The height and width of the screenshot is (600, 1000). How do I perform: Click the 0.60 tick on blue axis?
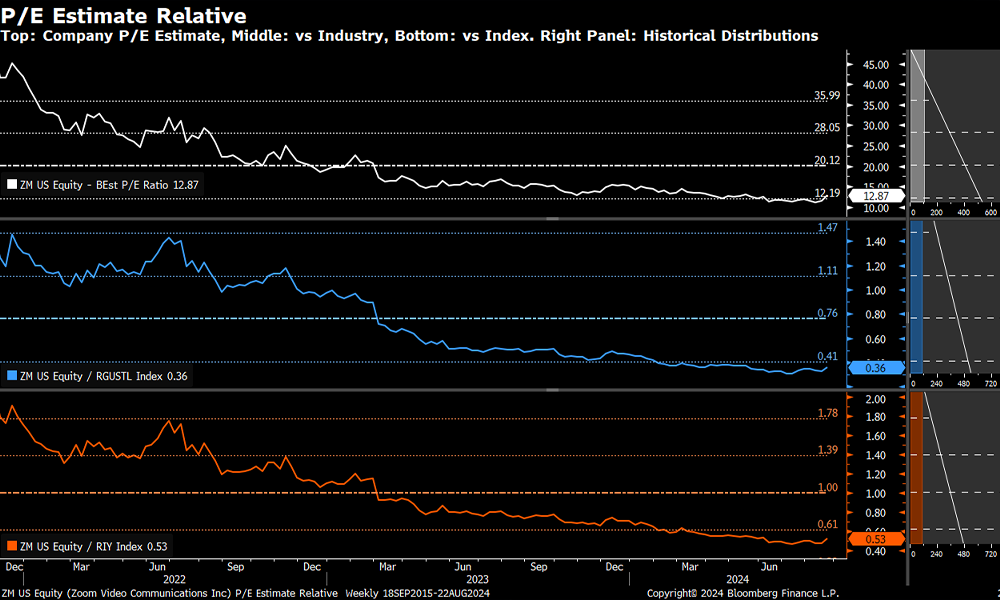point(876,339)
